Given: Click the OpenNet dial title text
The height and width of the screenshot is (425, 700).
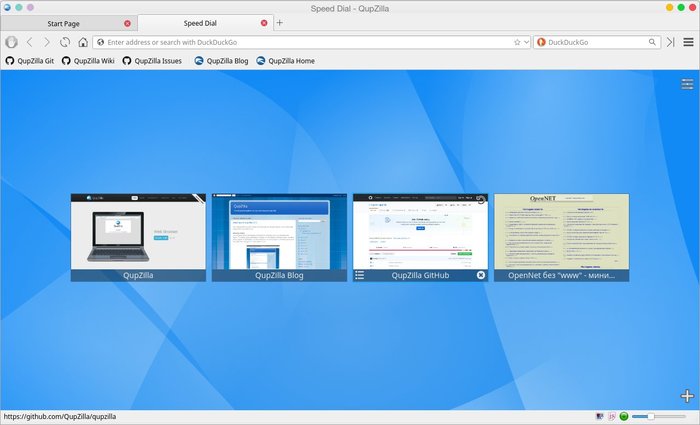Looking at the screenshot, I should [562, 275].
